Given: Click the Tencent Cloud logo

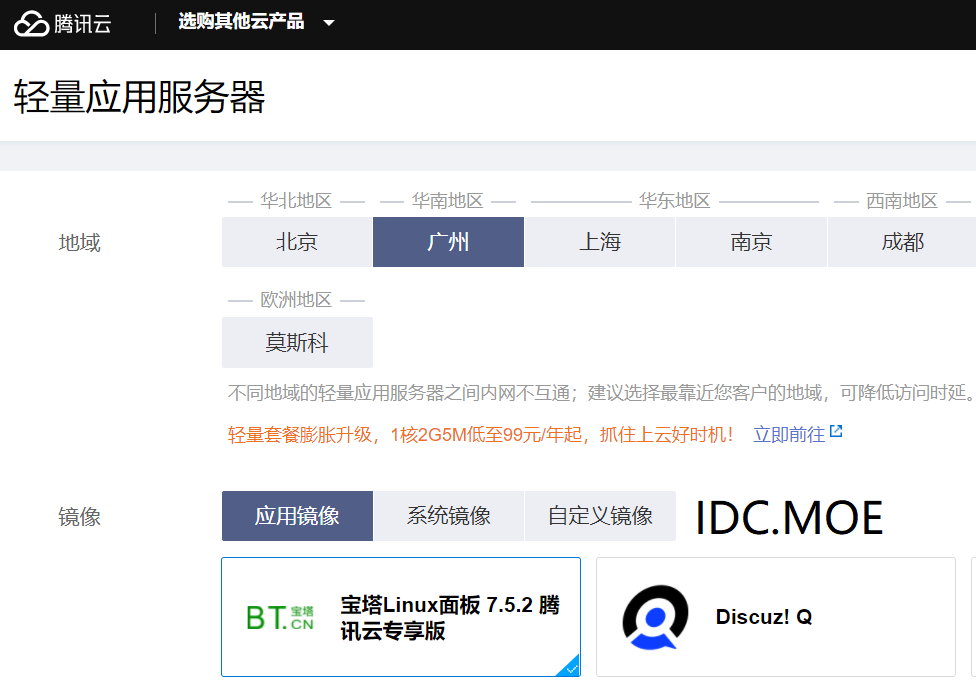Looking at the screenshot, I should coord(62,24).
